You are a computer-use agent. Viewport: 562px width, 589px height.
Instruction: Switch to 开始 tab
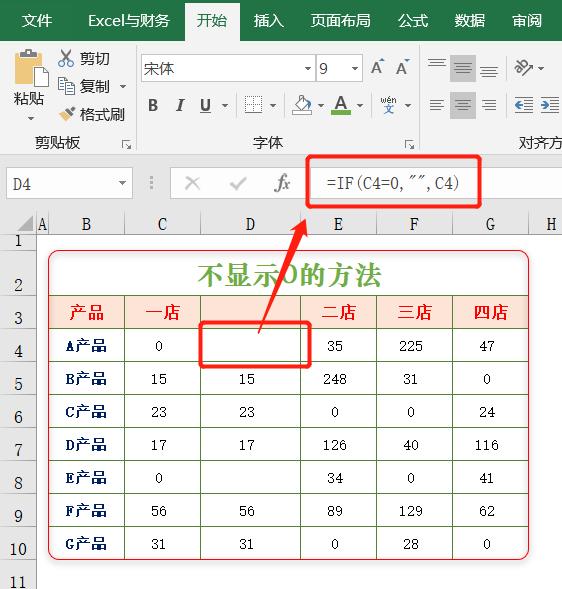212,21
